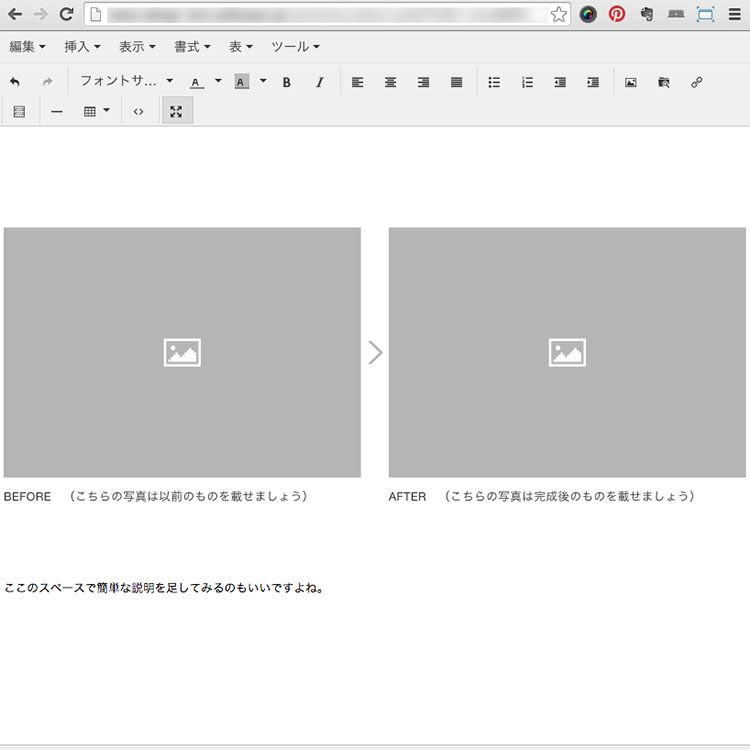Click the insert image icon
Screen dimensions: 750x750
click(631, 82)
